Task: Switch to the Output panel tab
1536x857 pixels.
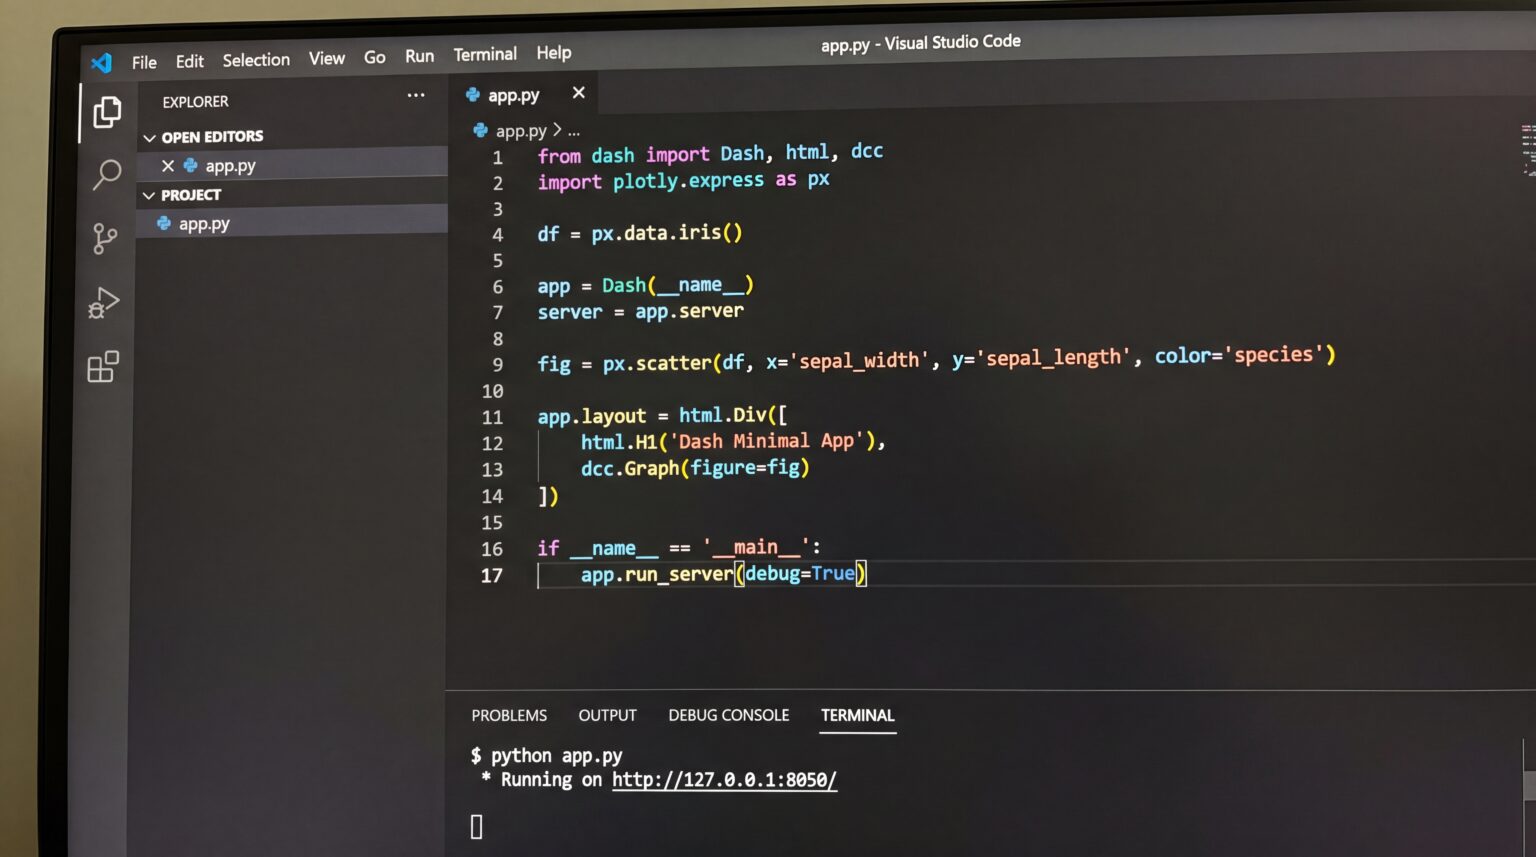Action: 607,716
